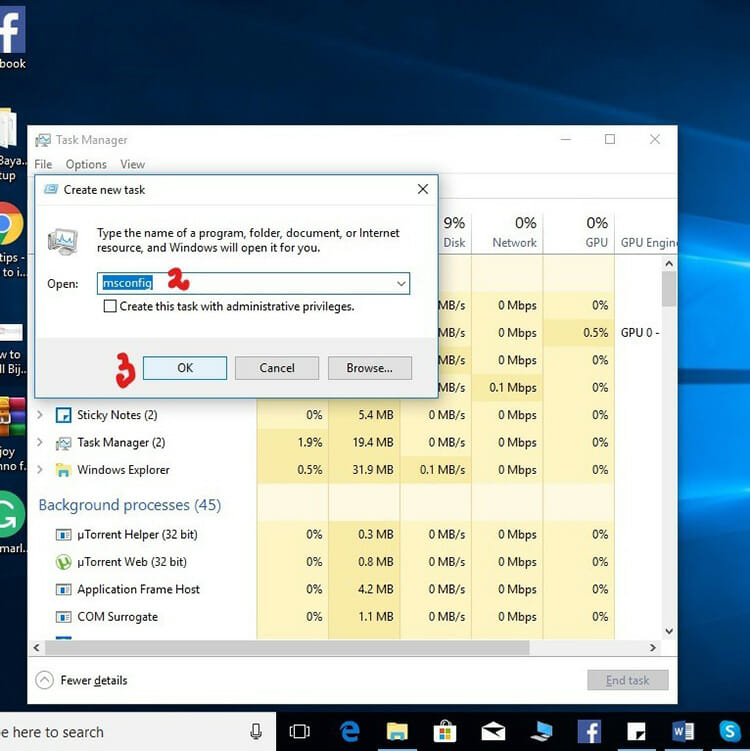750x751 pixels.
Task: Click the Browse... button
Action: tap(370, 368)
